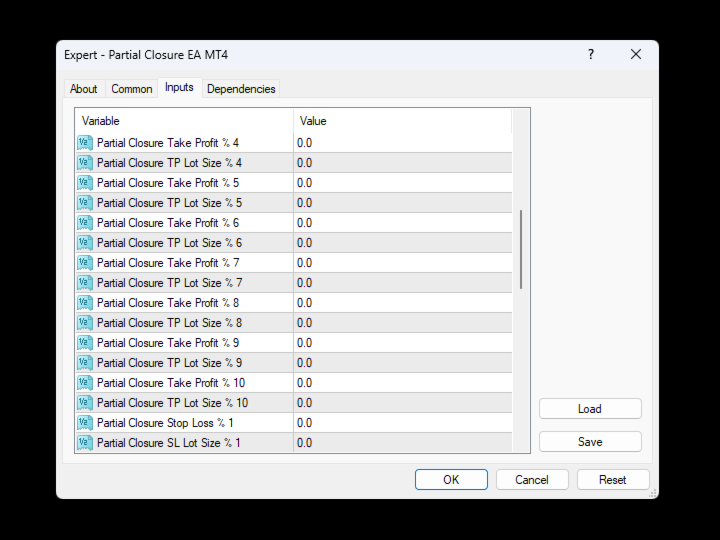Edit value of Partial Closure TP Lot Size % 9

click(403, 363)
